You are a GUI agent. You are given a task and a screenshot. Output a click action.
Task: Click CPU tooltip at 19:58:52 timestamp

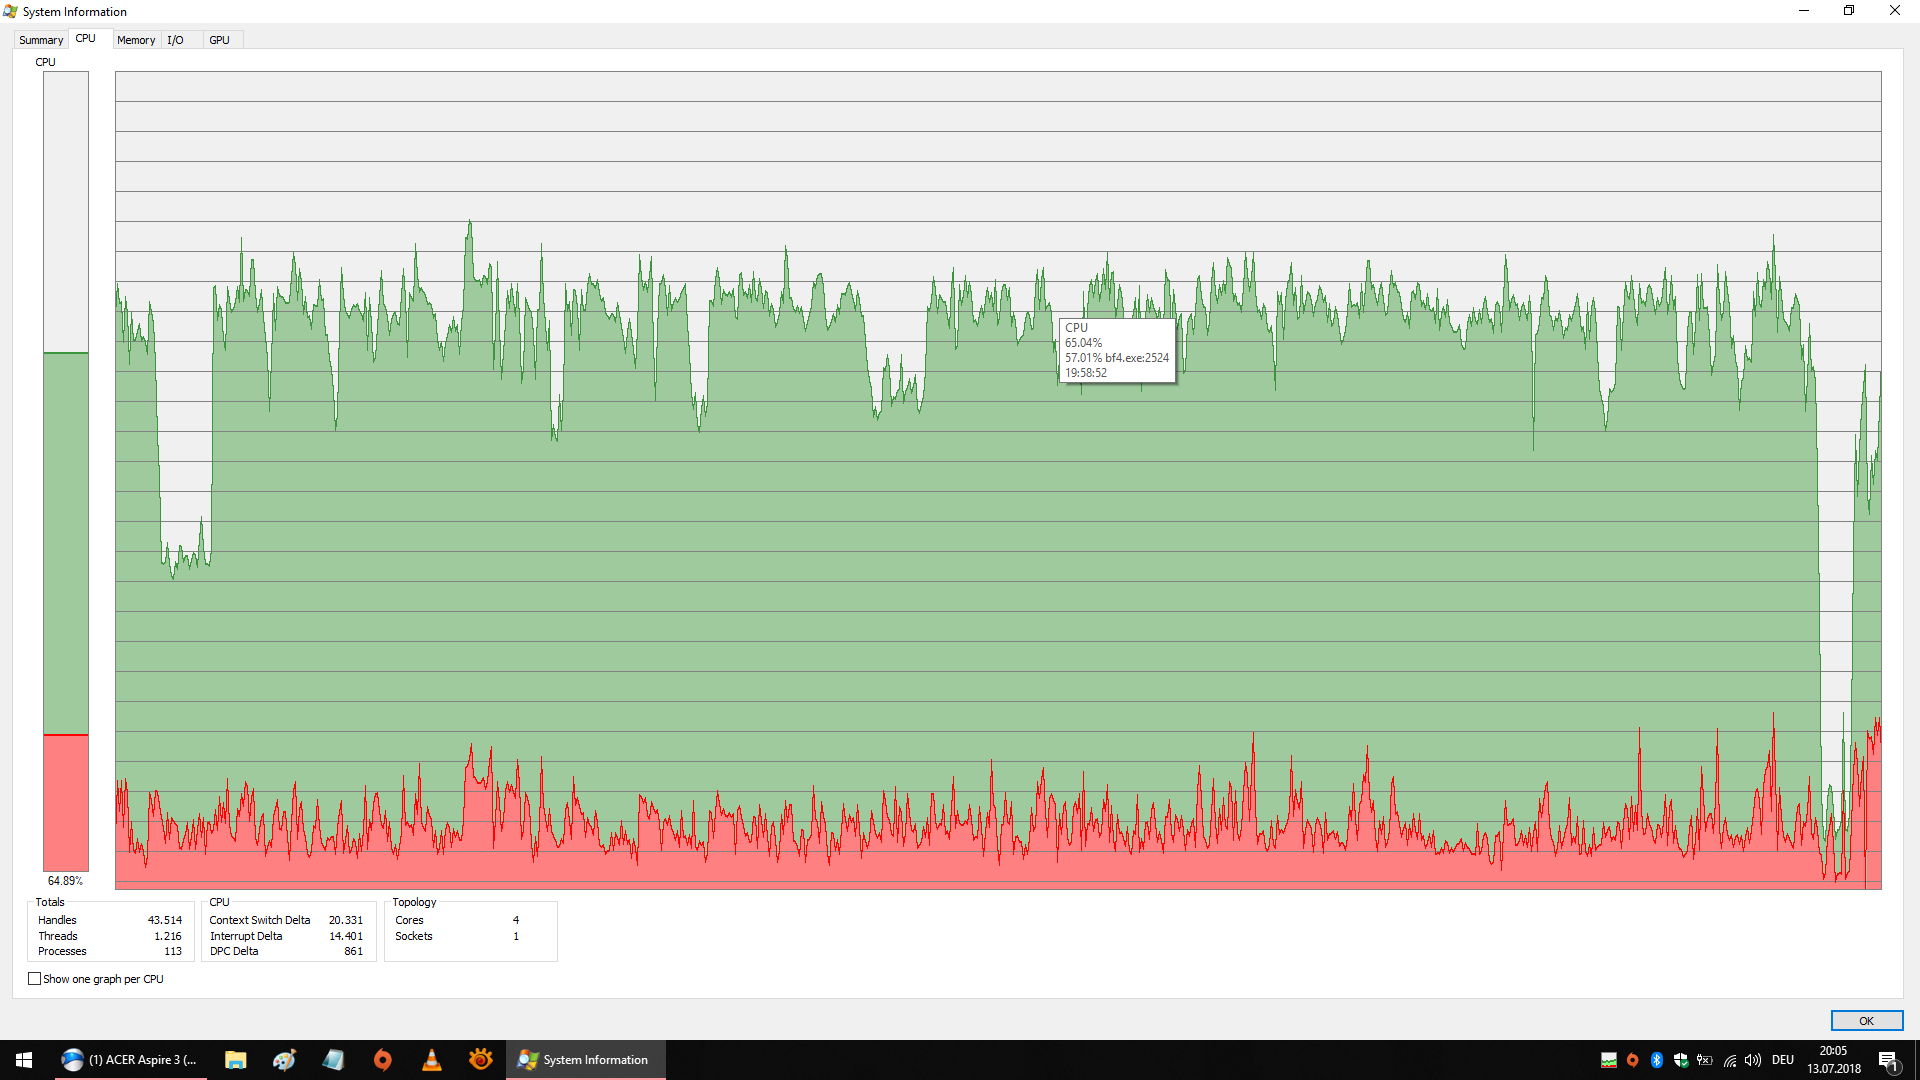tap(1112, 351)
